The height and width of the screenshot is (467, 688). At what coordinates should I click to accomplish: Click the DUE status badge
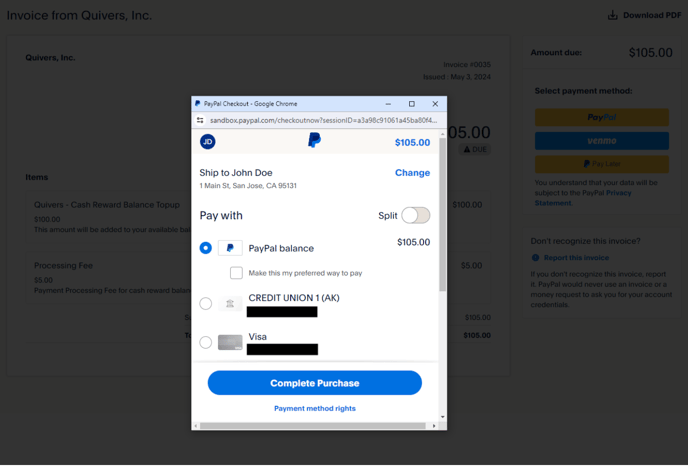(x=475, y=149)
